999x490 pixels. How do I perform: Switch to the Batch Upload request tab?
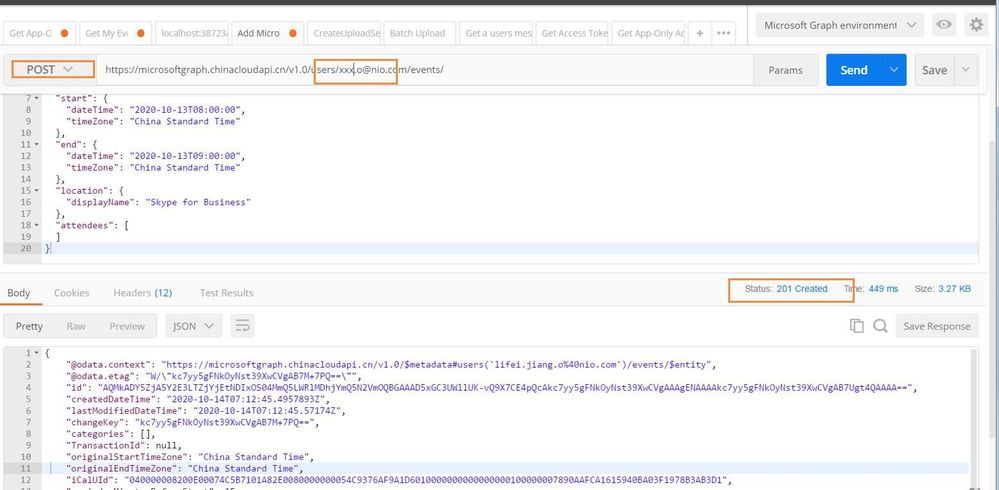(x=420, y=33)
